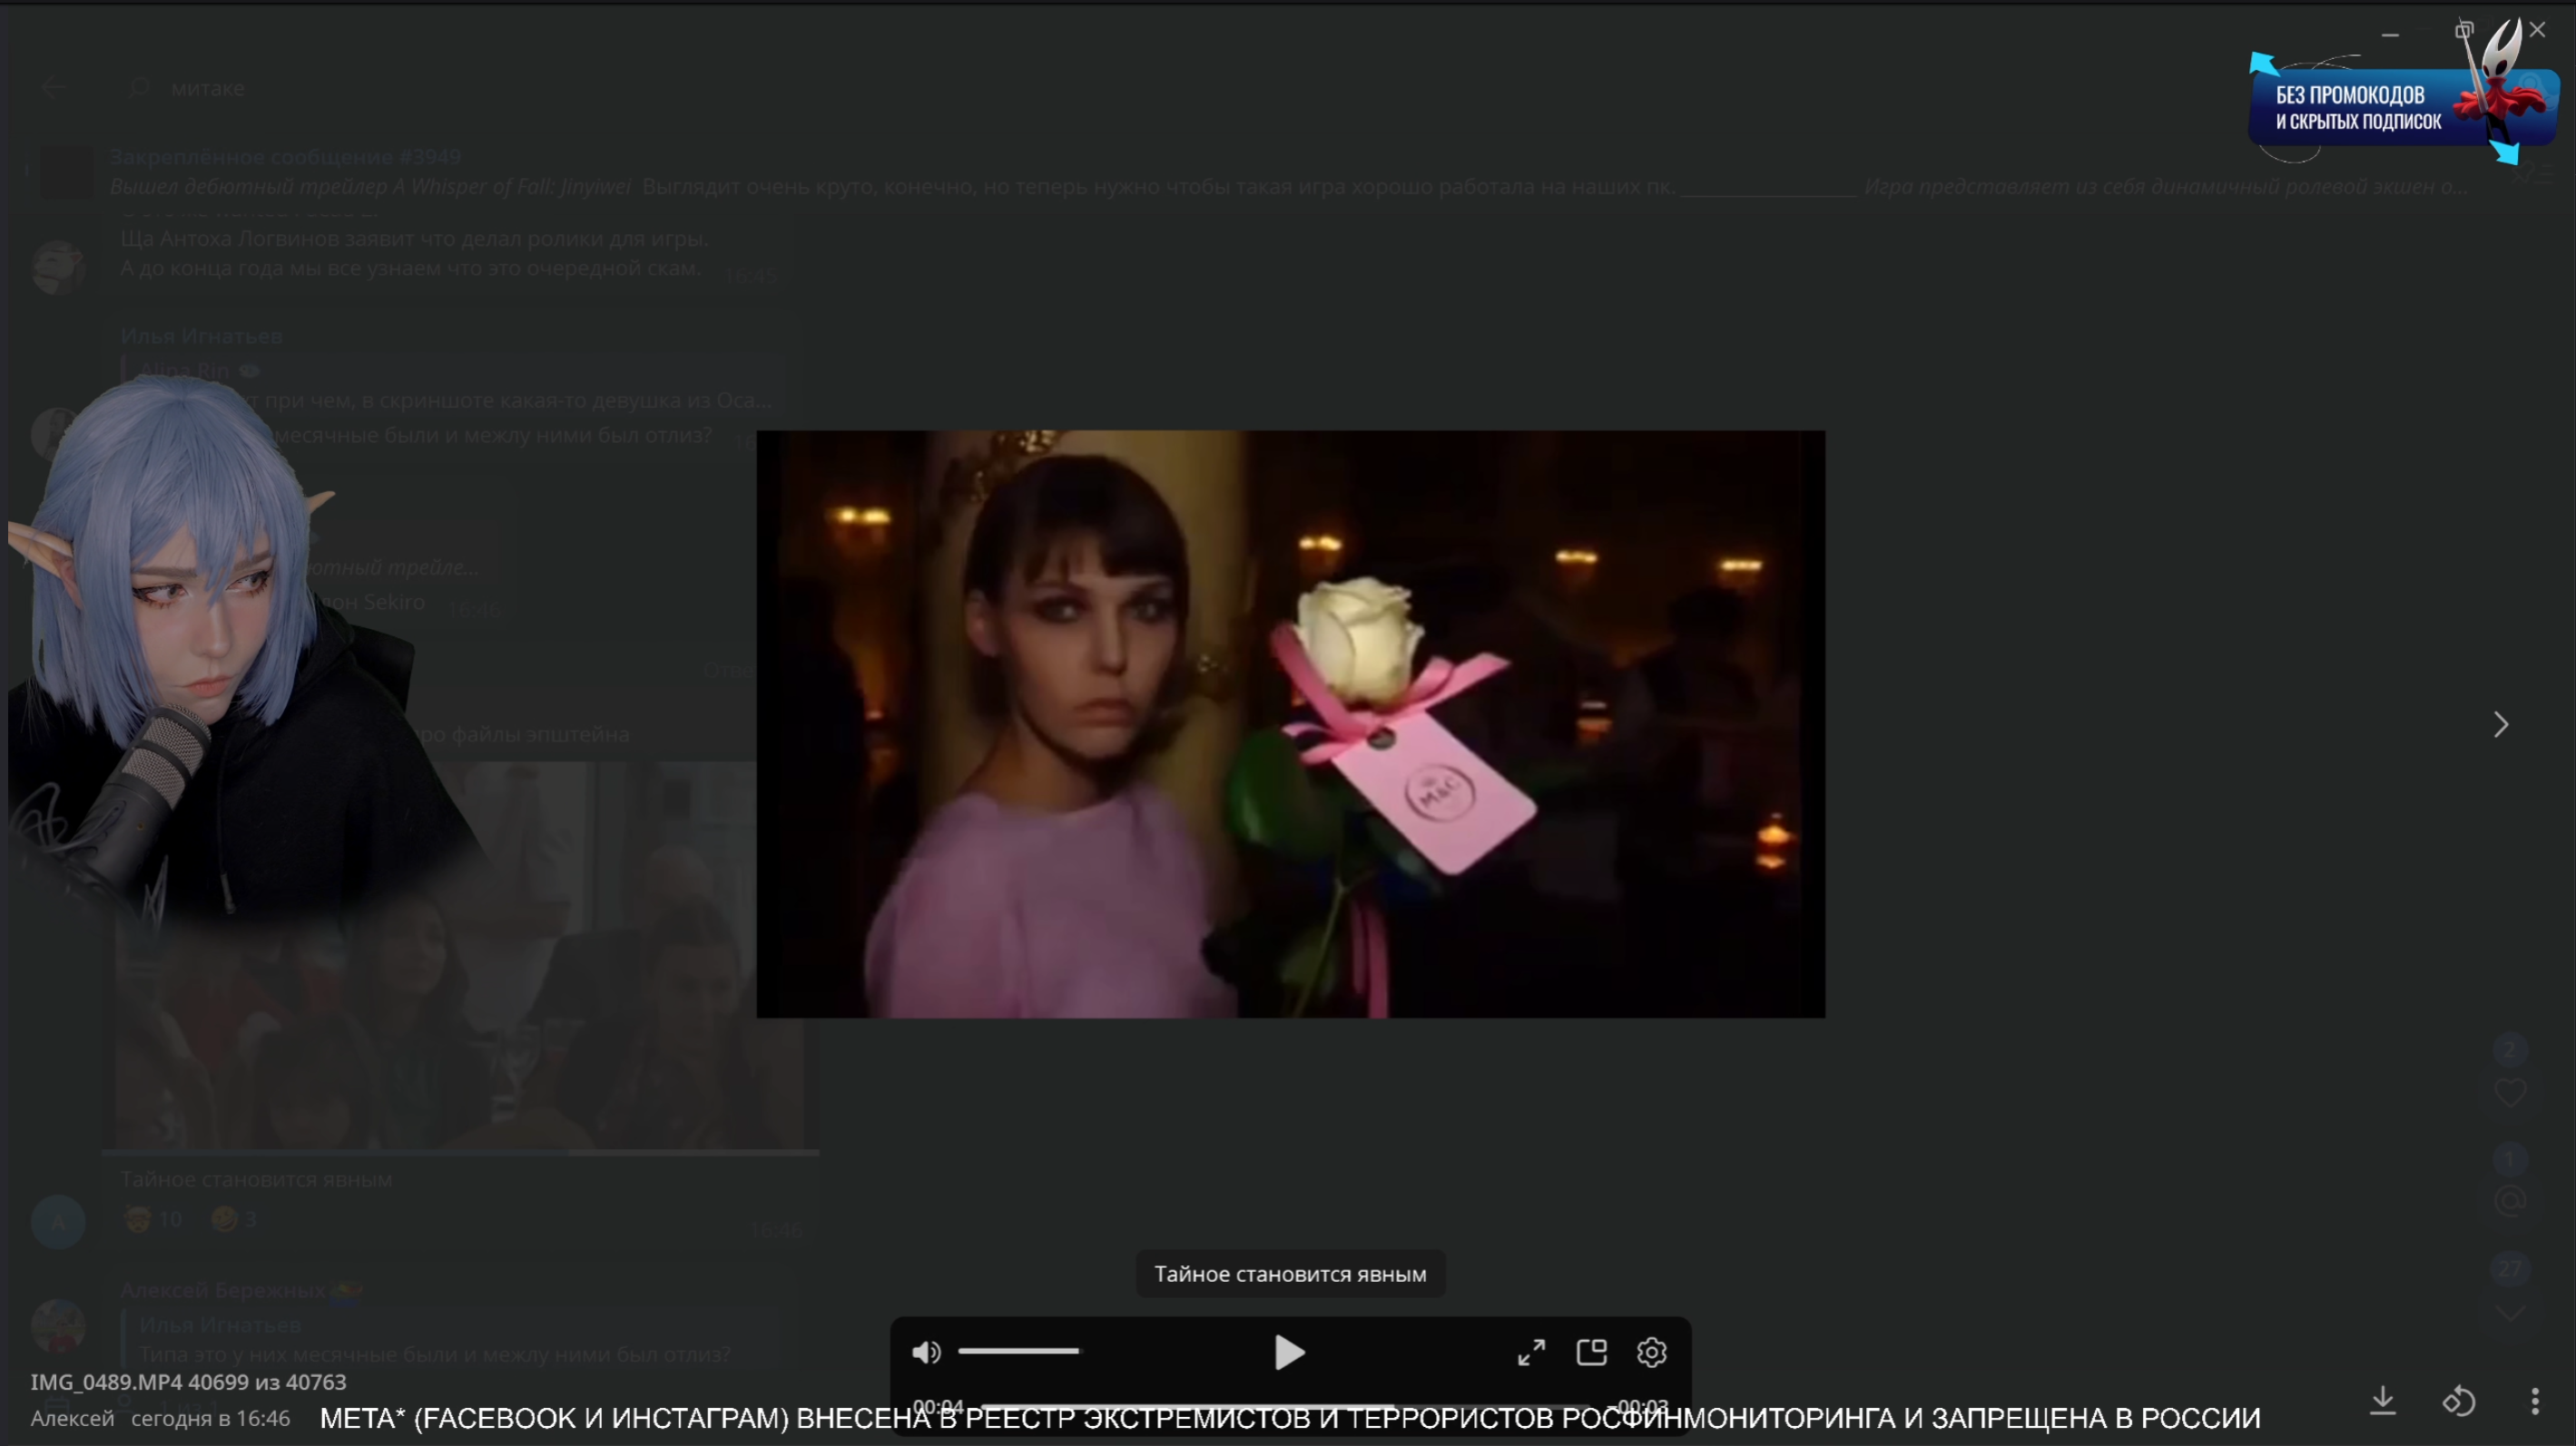Seek on the video progress bar

tap(1290, 1406)
